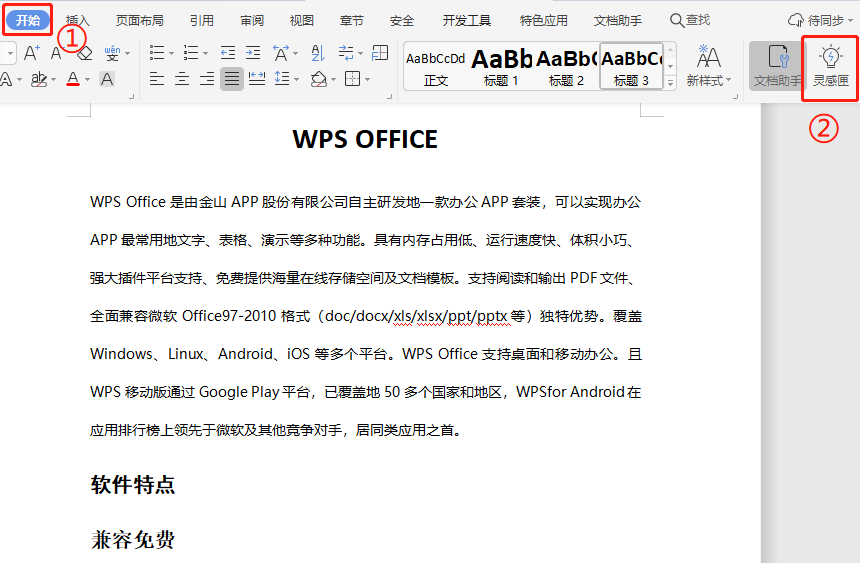Screen dimensions: 860x563
Task: Toggle the show paragraph marks icon
Action: (x=346, y=53)
